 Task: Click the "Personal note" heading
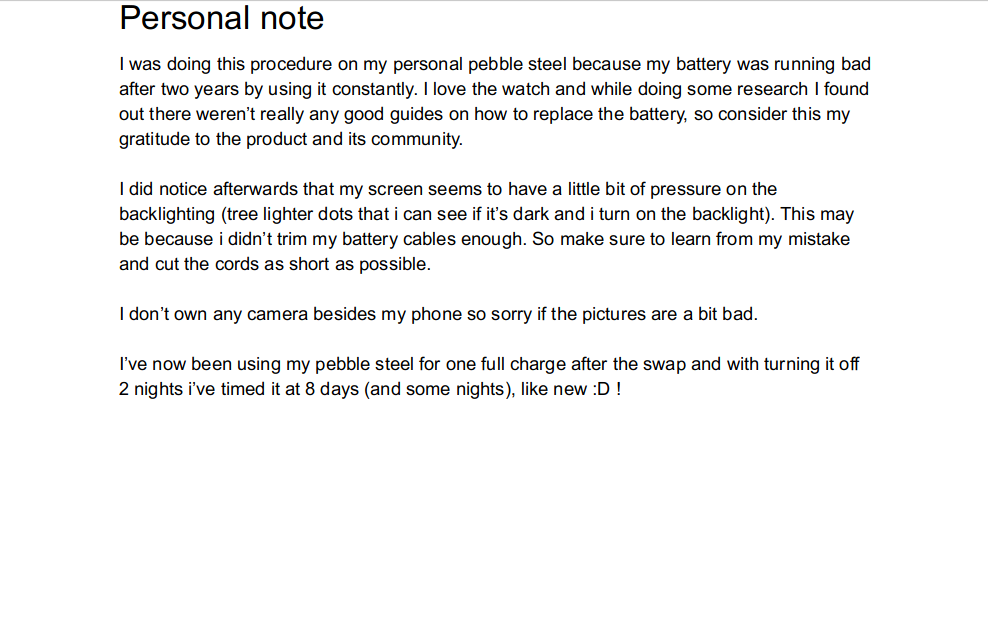pos(221,18)
